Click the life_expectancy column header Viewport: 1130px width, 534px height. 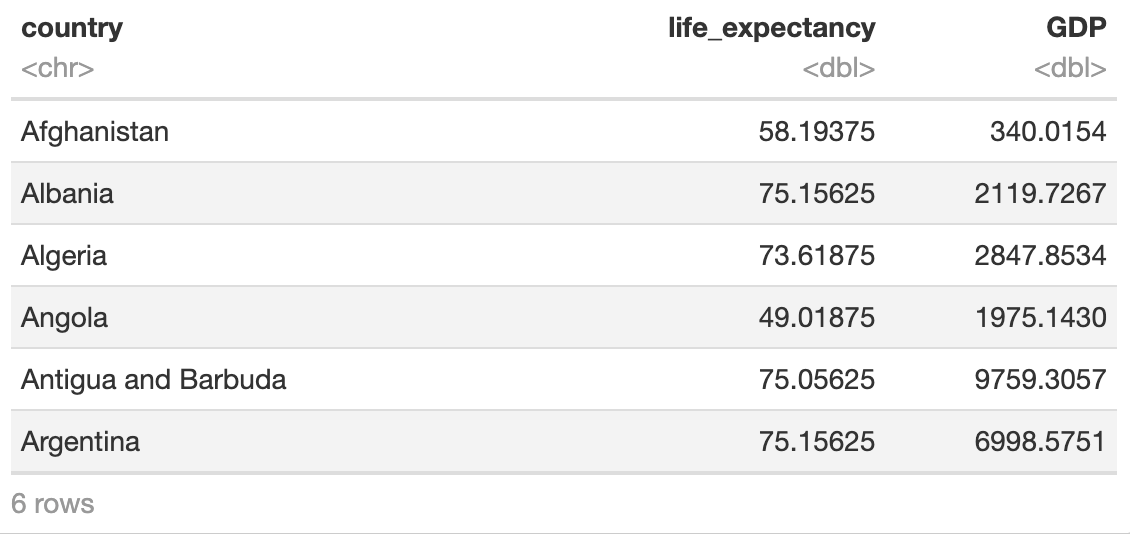click(x=771, y=28)
